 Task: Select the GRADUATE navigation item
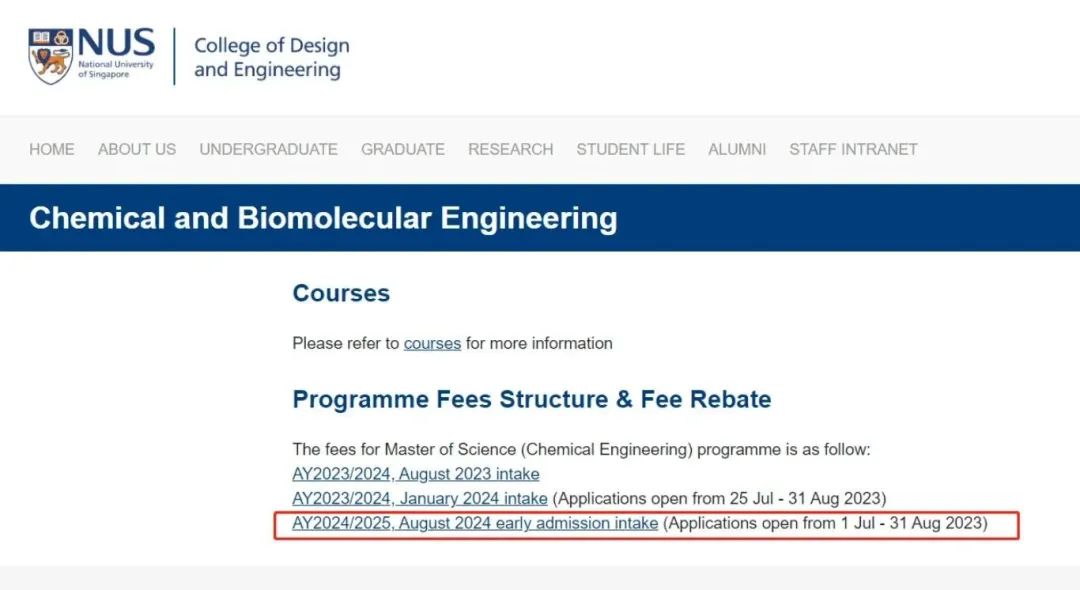403,149
